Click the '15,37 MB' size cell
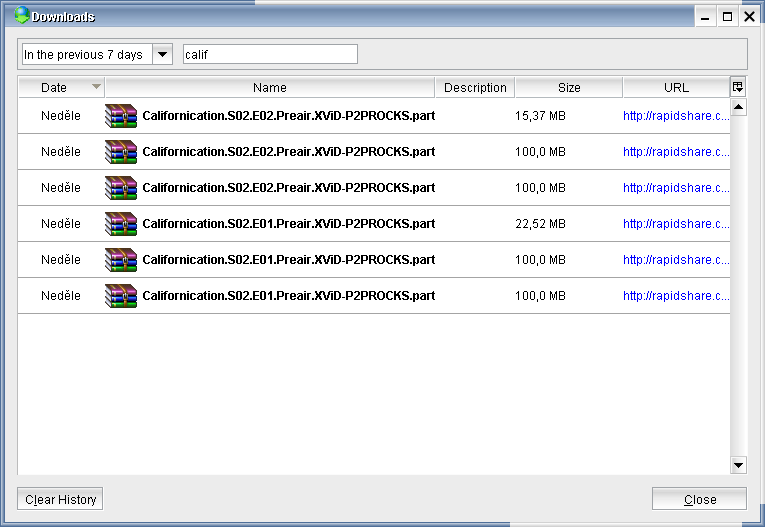This screenshot has width=765, height=527. click(x=540, y=116)
